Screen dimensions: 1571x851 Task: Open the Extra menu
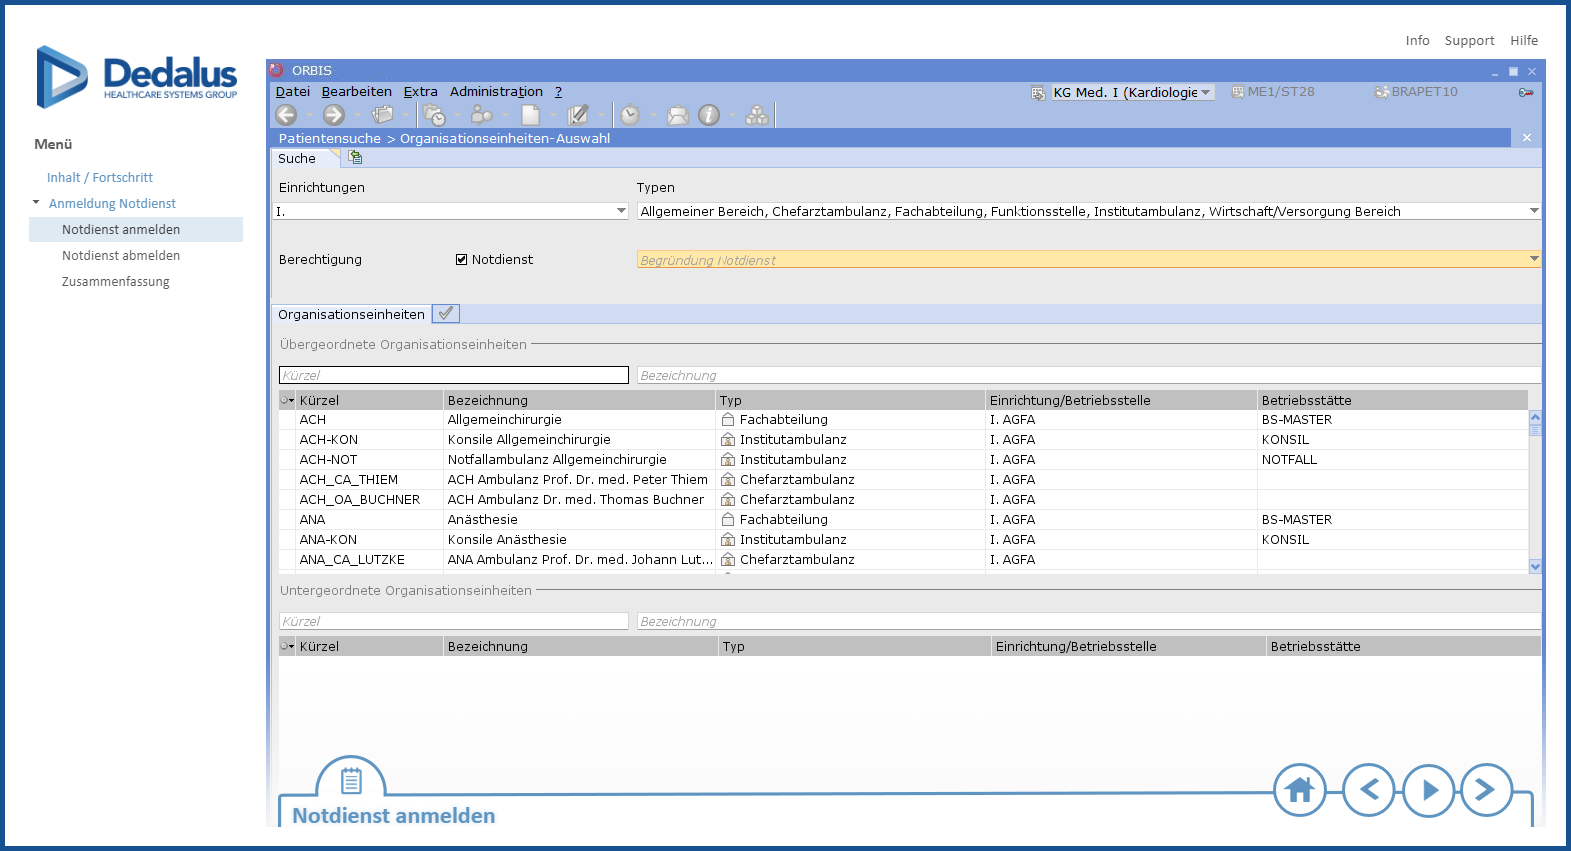tap(420, 92)
